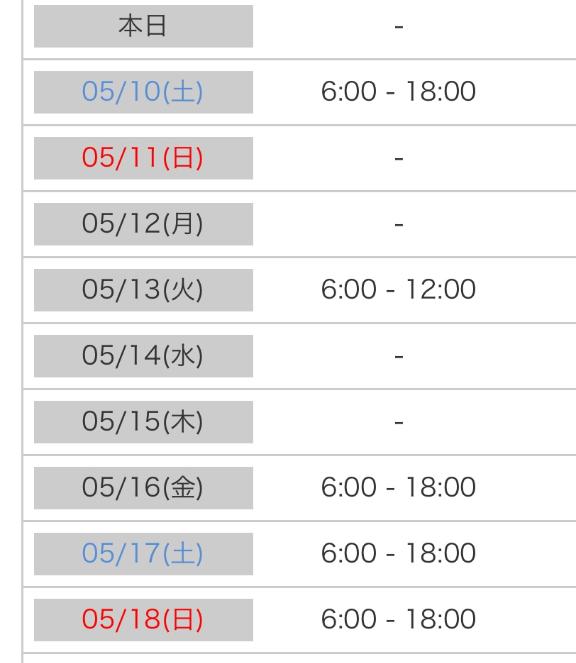The image size is (576, 663).
Task: Click the 6:00 - 18:00 time for 05/17
Action: (398, 553)
